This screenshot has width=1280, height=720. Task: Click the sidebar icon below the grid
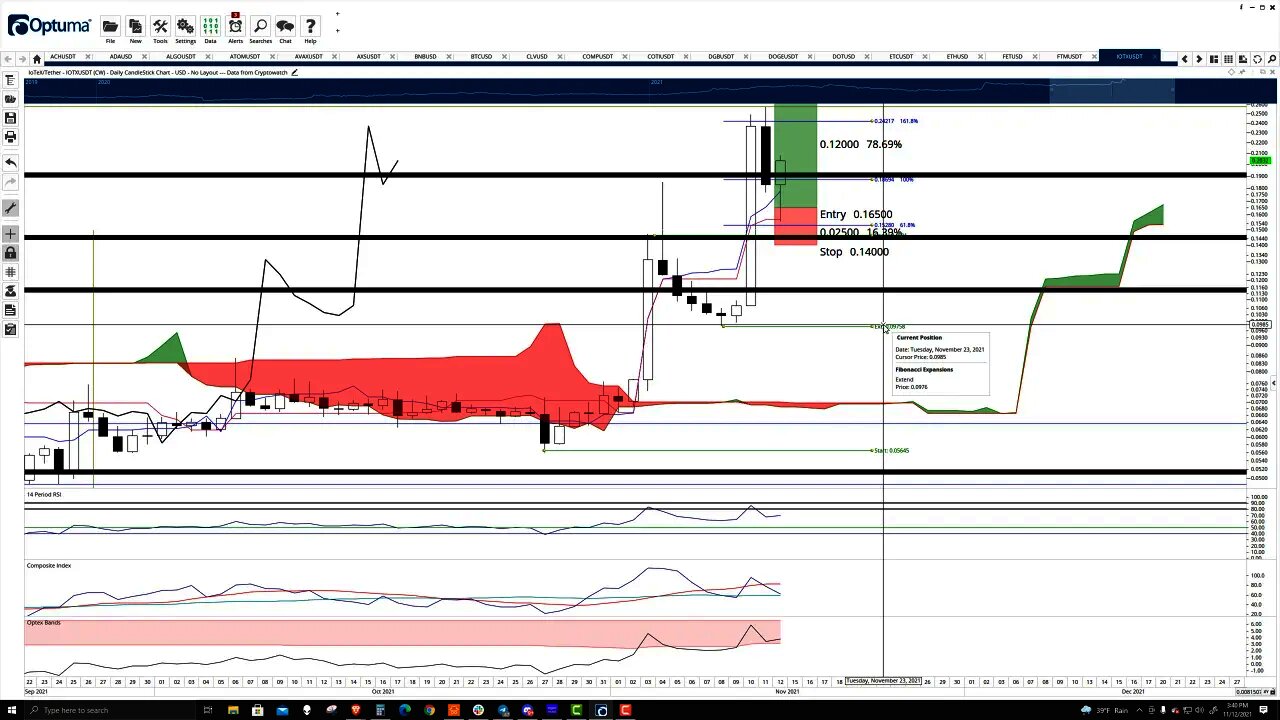coord(10,291)
